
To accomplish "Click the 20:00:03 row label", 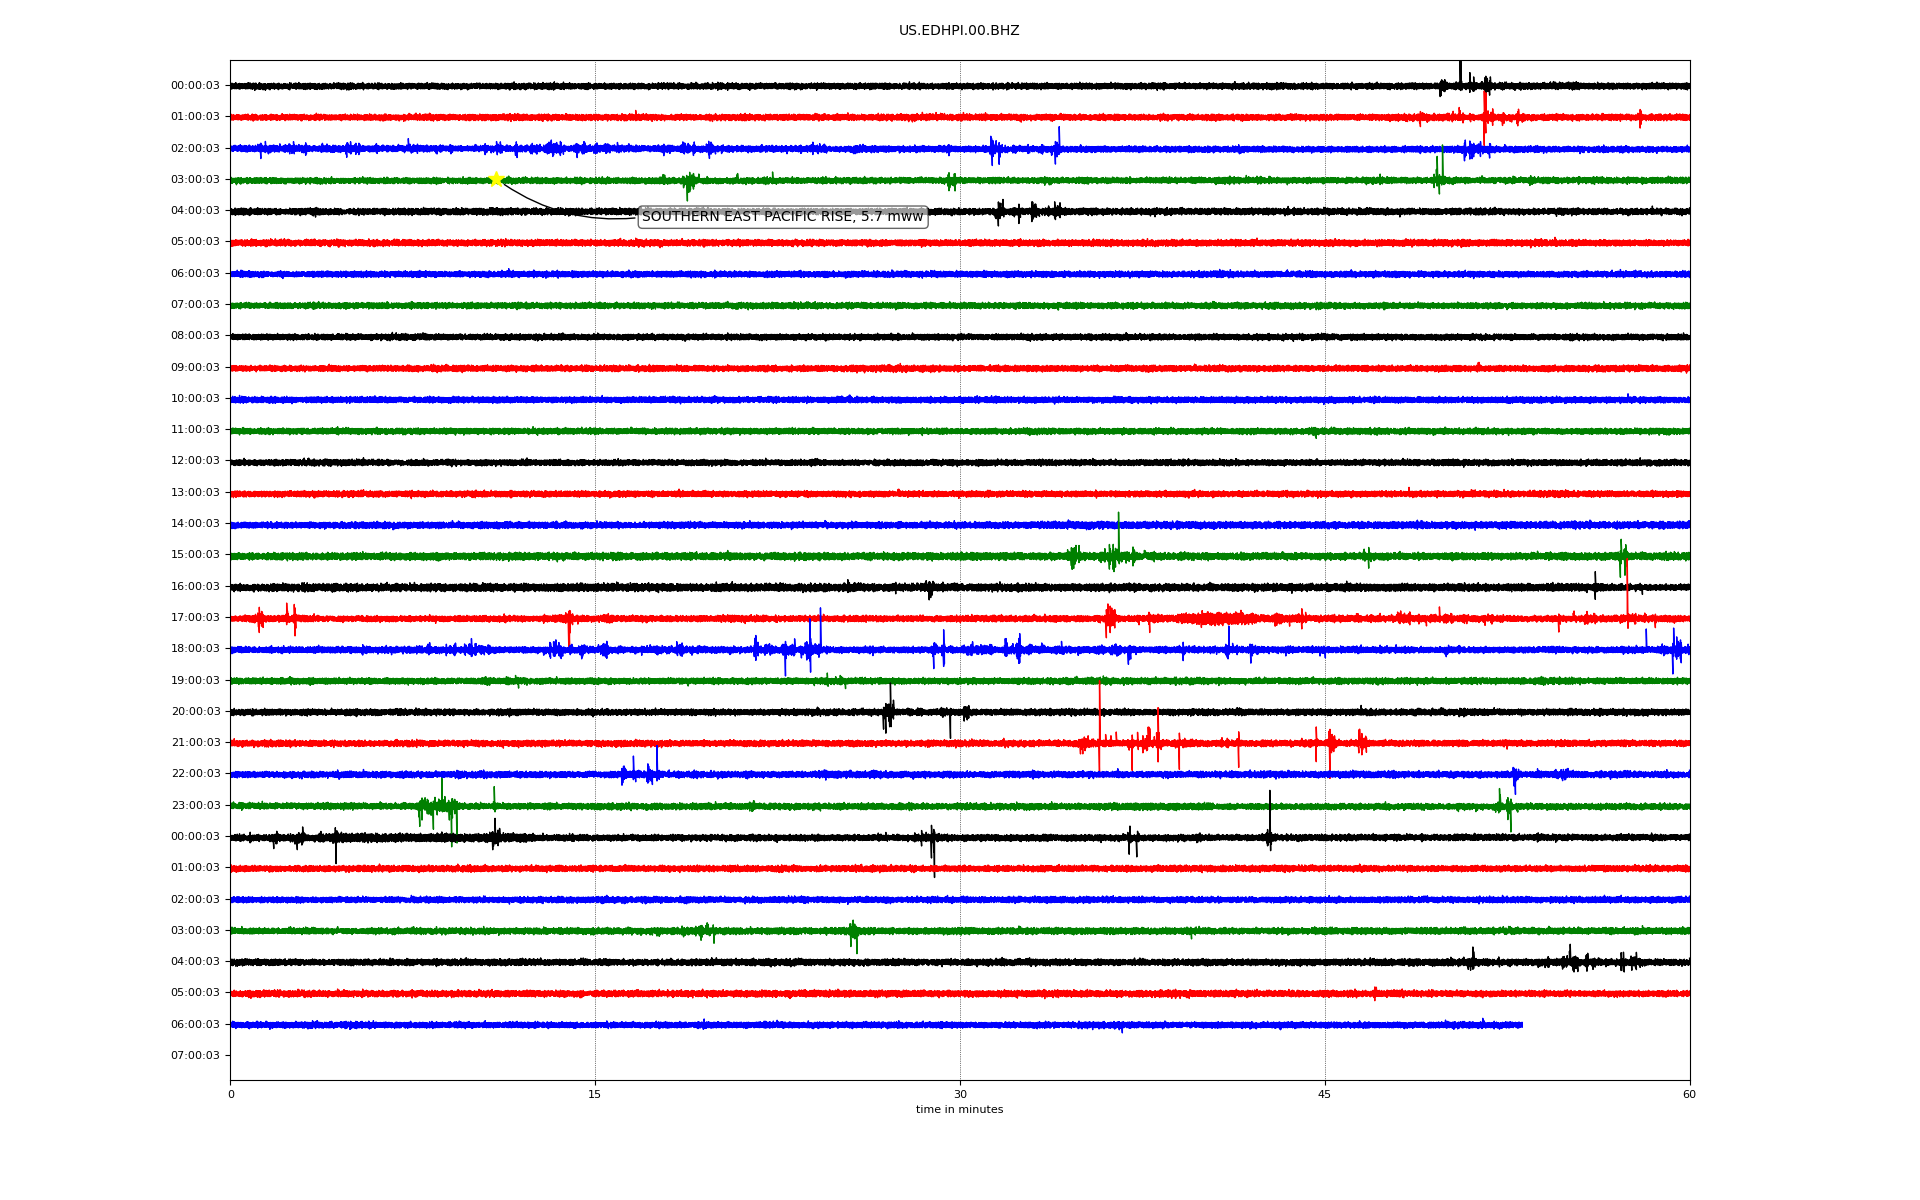I will 195,712.
